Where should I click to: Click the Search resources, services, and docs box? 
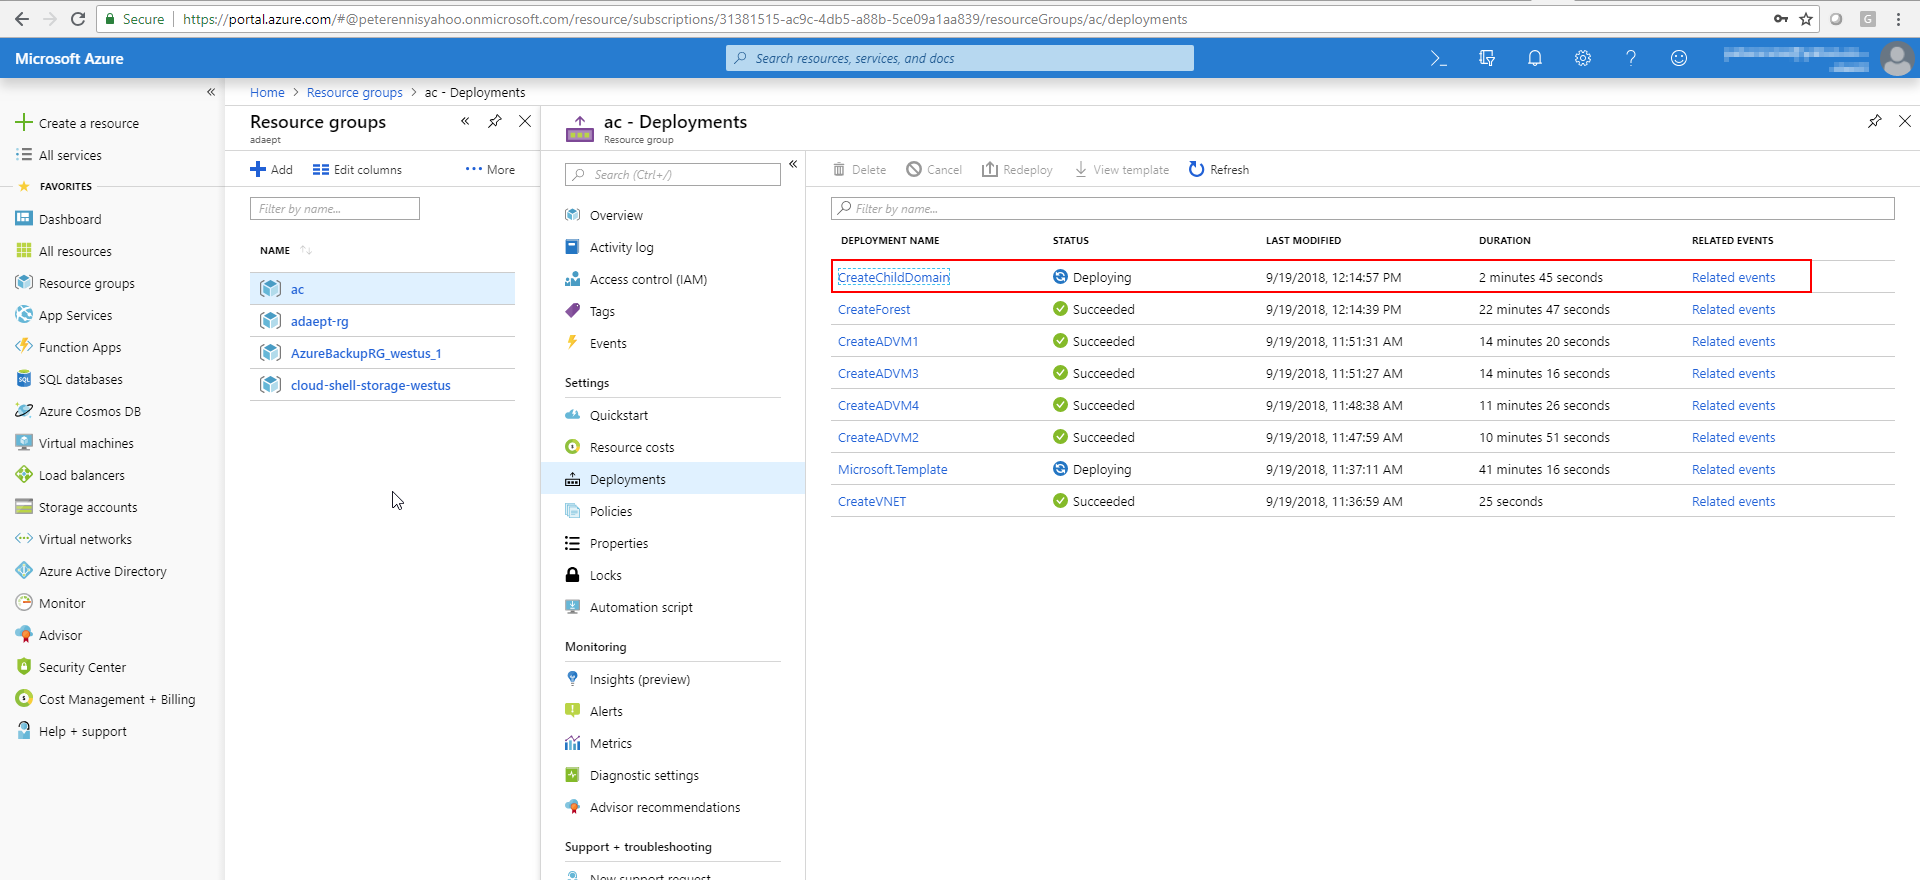click(960, 58)
